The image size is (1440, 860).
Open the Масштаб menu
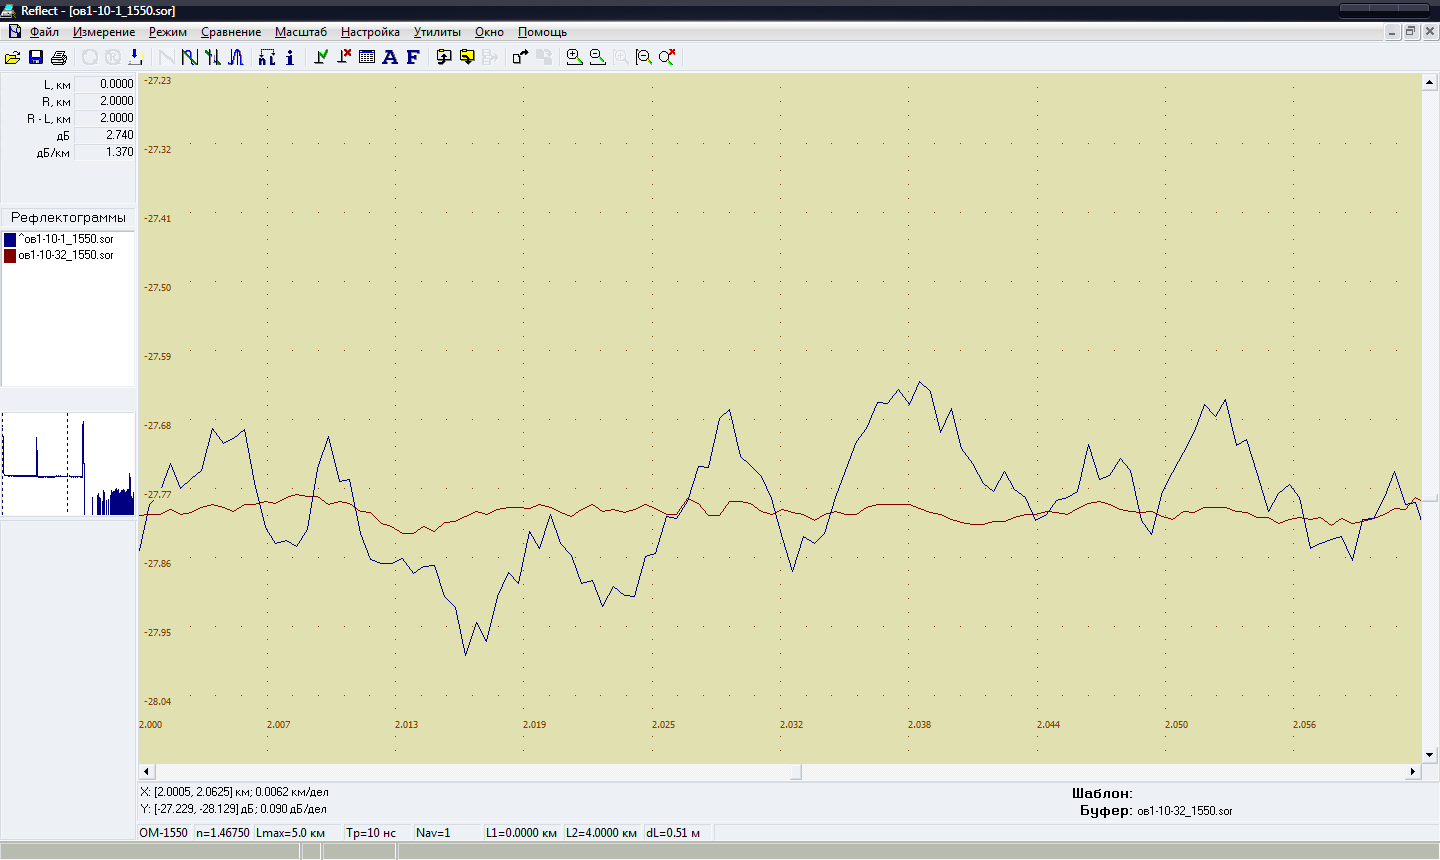300,32
